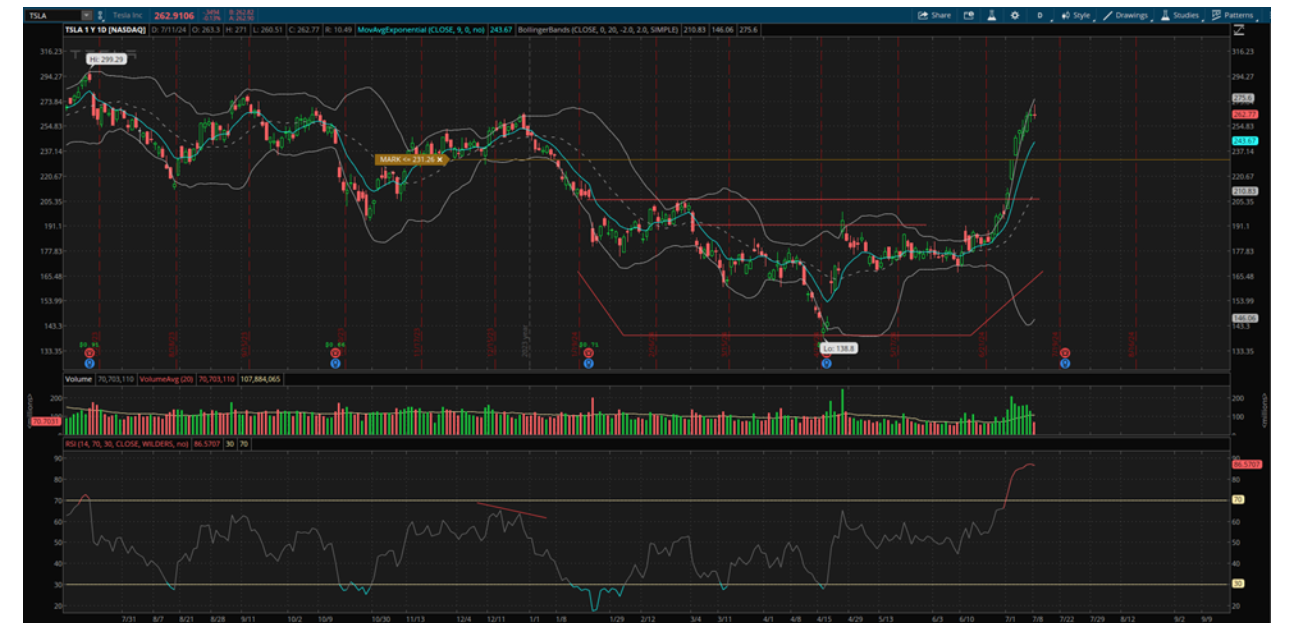Click the 262.77 last price axis bubble
This screenshot has width=1306, height=644.
[1245, 114]
